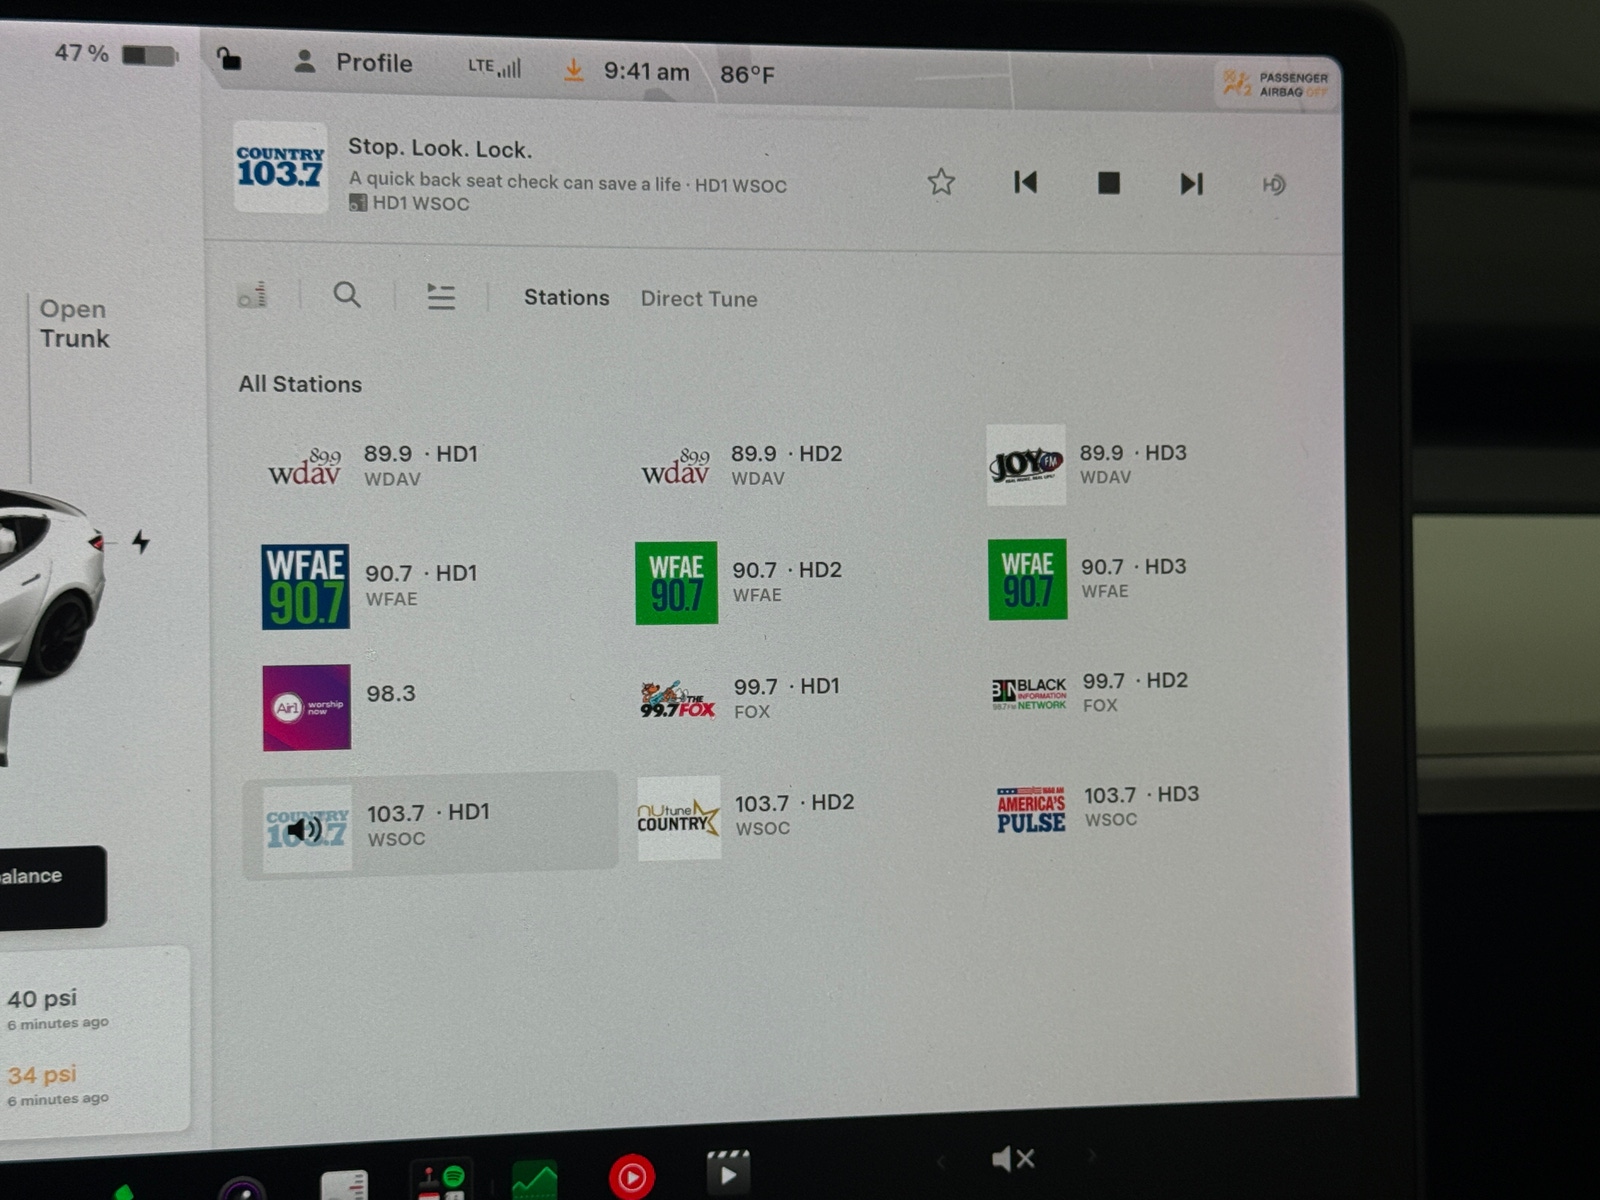Open the radio media source picker
The width and height of the screenshot is (1600, 1200).
(252, 295)
